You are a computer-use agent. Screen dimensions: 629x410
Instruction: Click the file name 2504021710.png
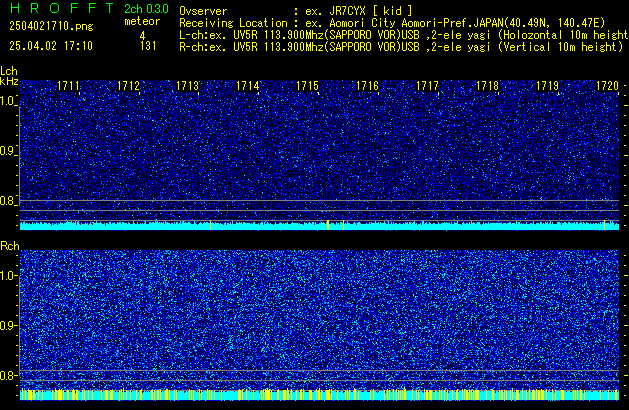pos(51,26)
